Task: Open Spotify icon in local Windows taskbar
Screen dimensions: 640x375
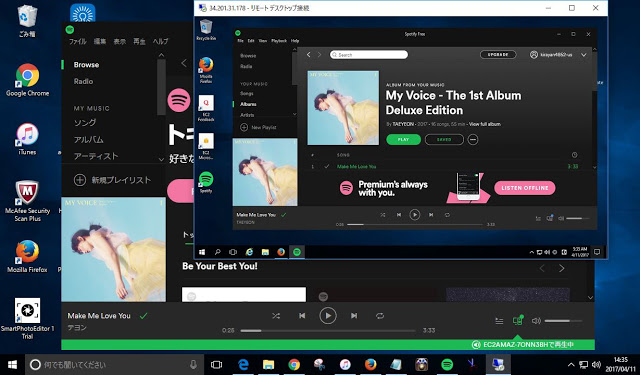Action: [x=447, y=364]
